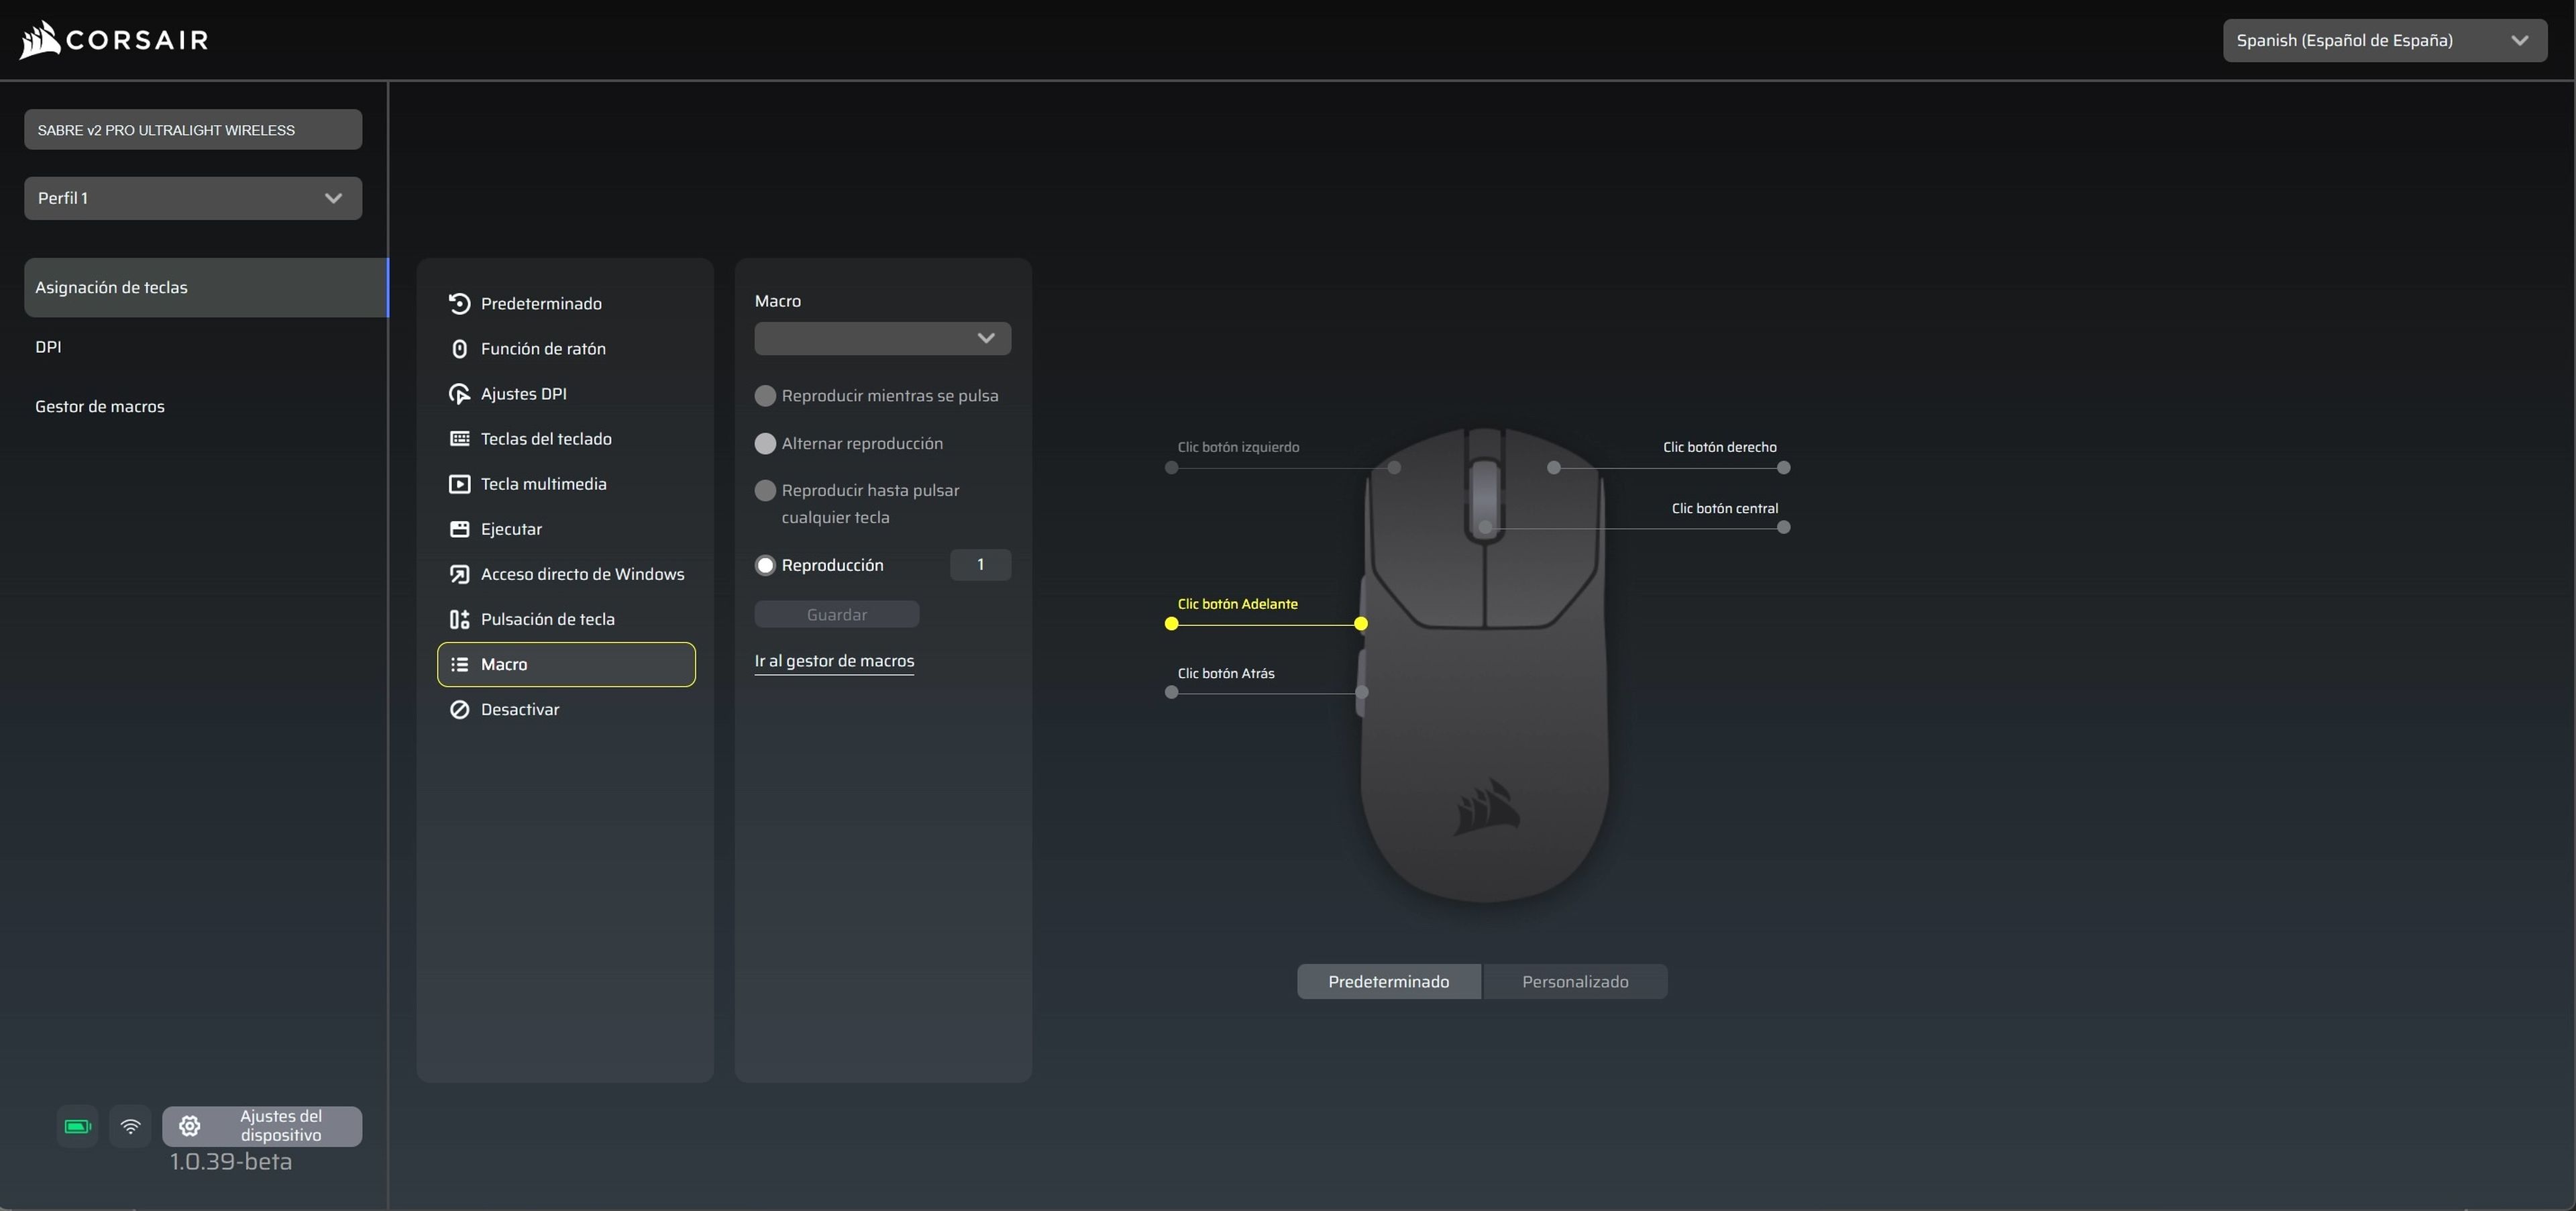
Task: Click the Reproducción count field
Action: 980,564
